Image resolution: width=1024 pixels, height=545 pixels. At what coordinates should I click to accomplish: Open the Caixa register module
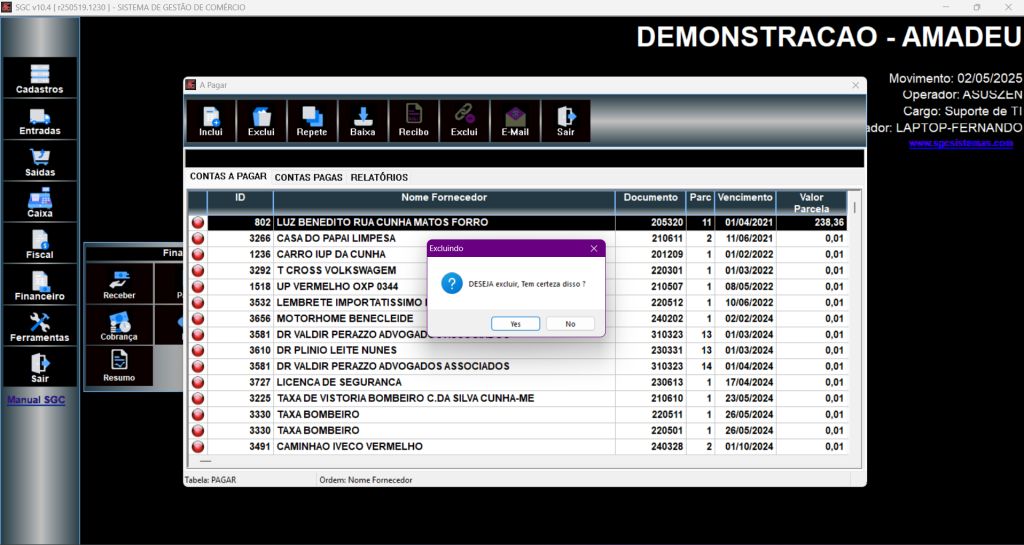pos(40,202)
